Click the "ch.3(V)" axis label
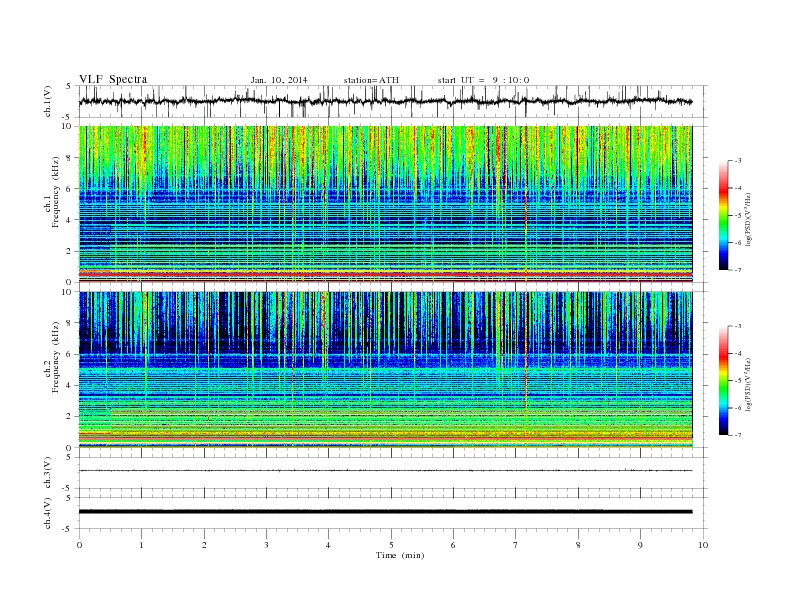 (x=48, y=473)
